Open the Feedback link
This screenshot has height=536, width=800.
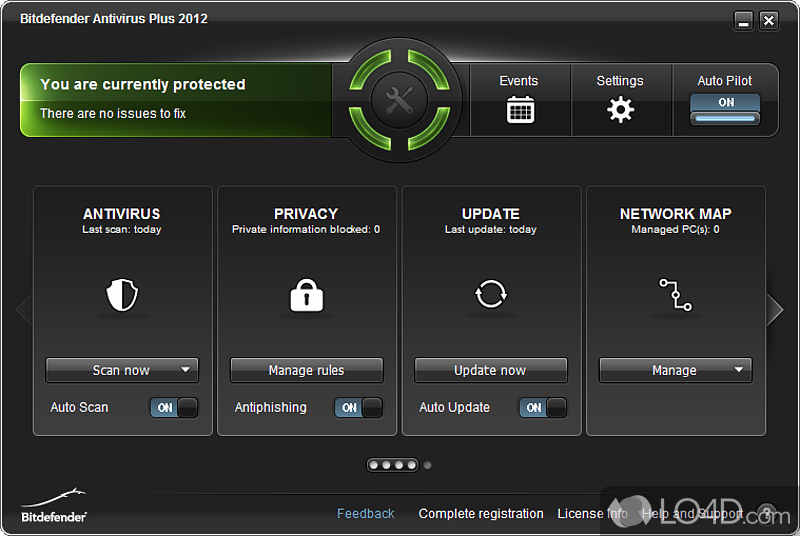pos(366,514)
